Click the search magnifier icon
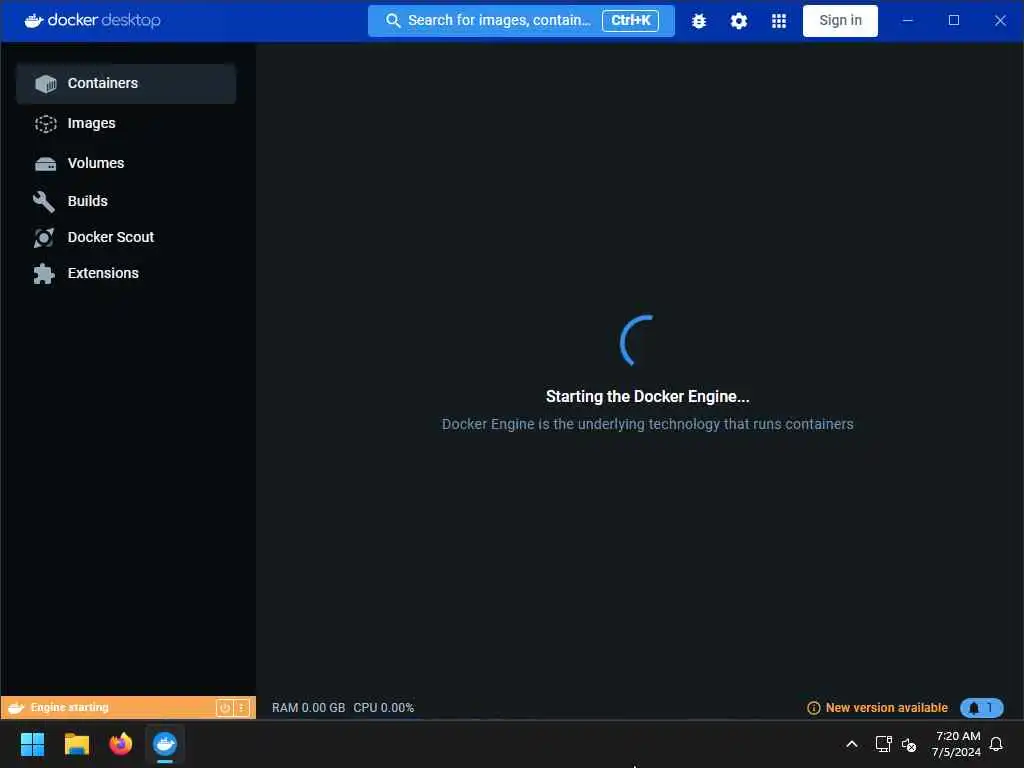The height and width of the screenshot is (768, 1024). (x=392, y=21)
